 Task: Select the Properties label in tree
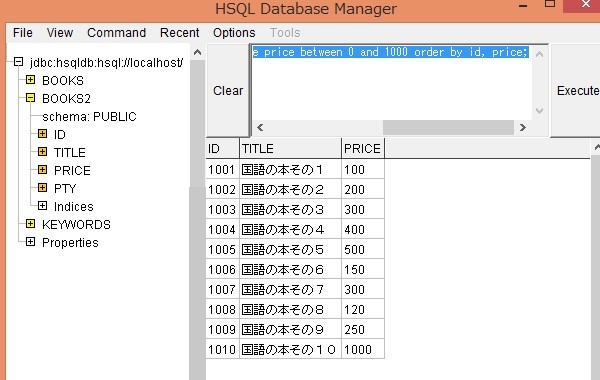[70, 243]
